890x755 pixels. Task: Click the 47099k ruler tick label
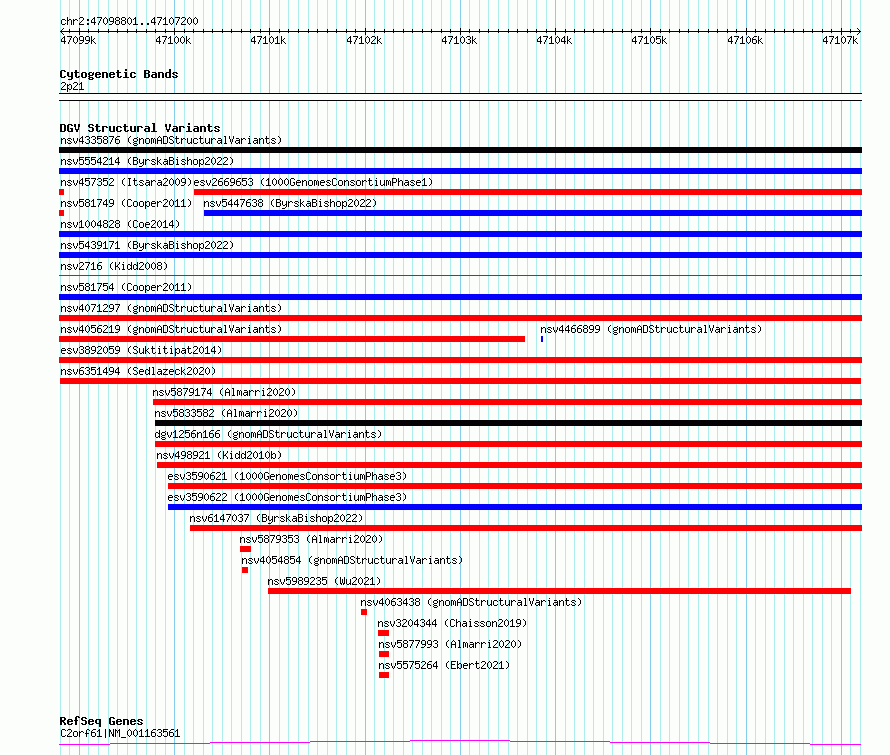78,40
